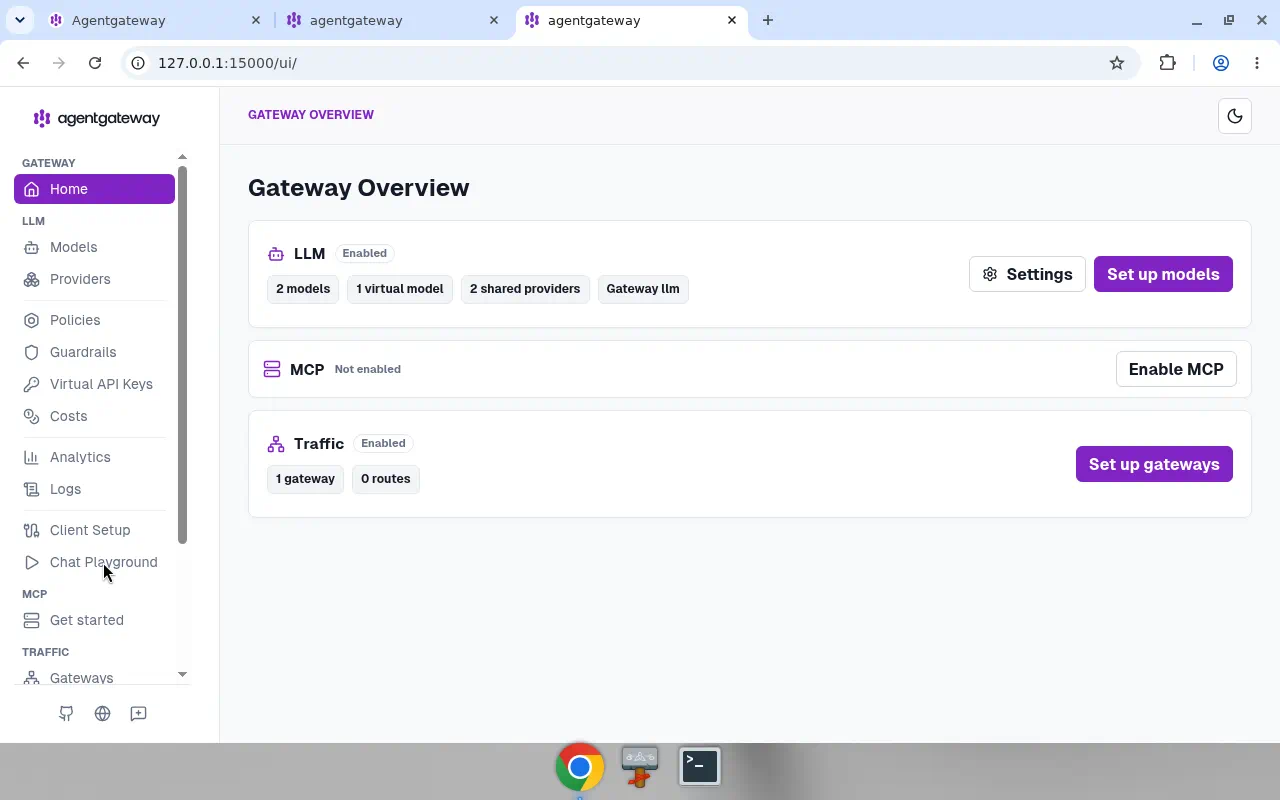1280x800 pixels.
Task: Click the agentgateway logo in the sidebar
Action: 96,118
